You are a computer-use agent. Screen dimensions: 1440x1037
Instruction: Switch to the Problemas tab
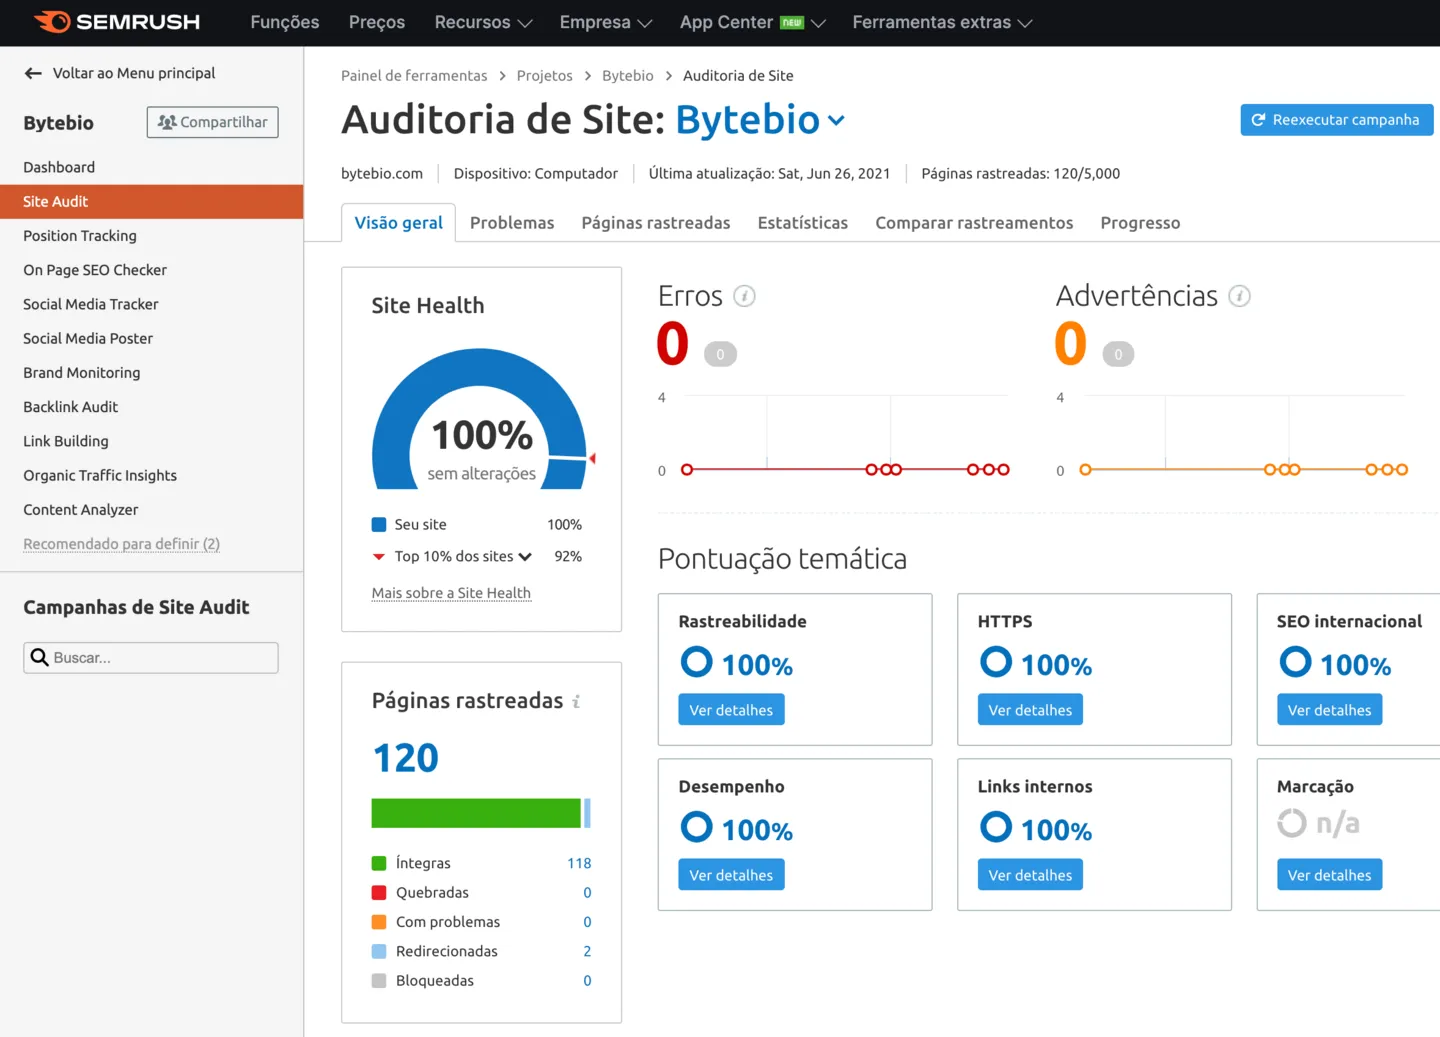[512, 223]
